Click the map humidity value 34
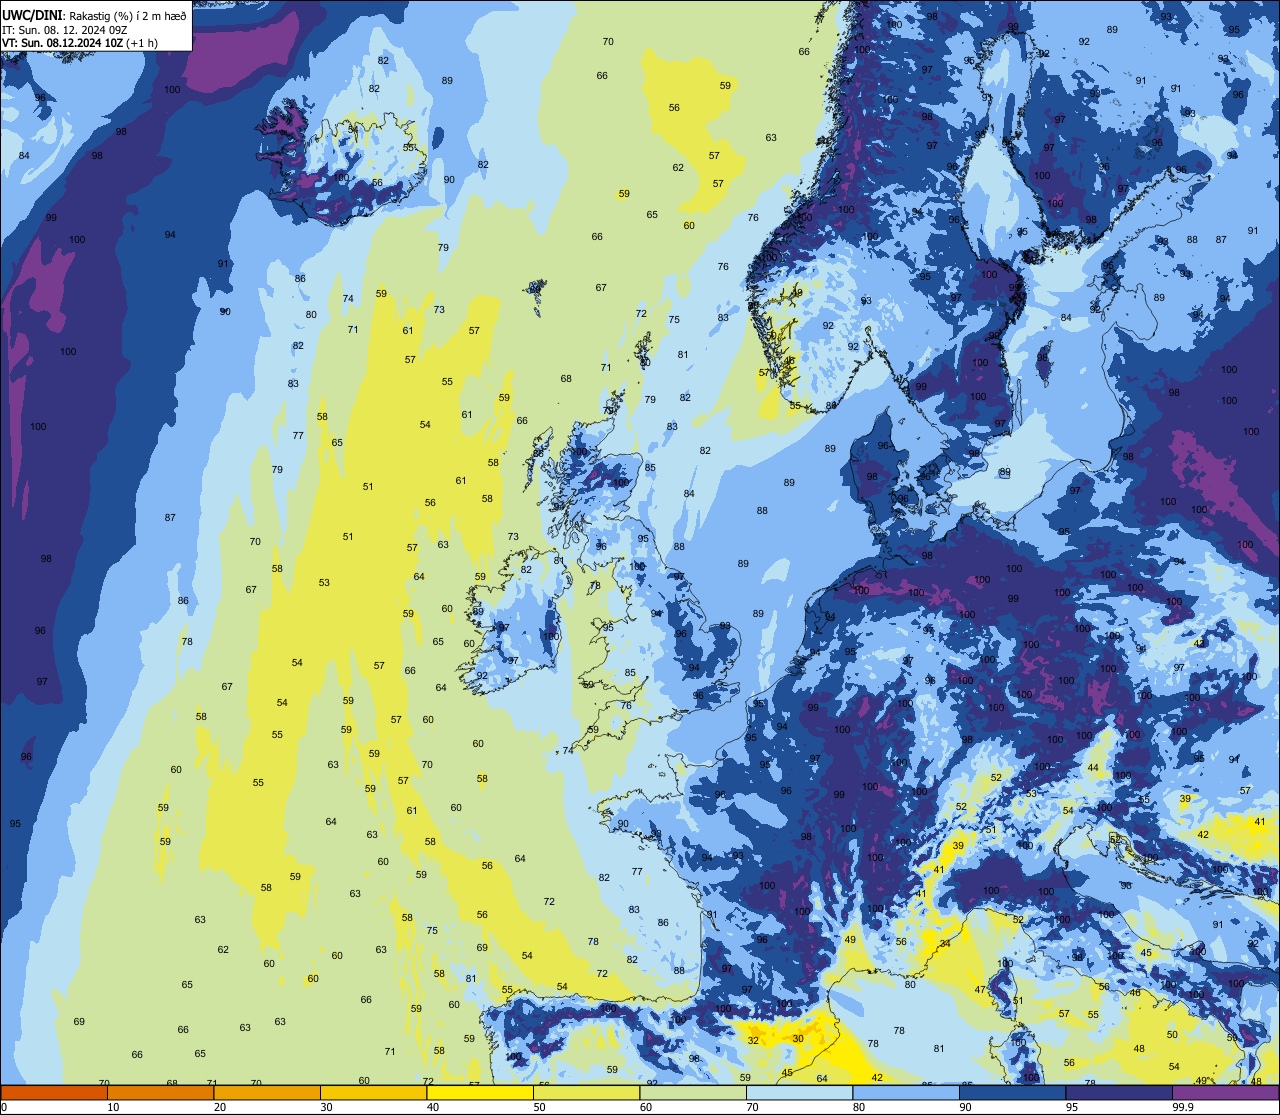 (x=945, y=944)
